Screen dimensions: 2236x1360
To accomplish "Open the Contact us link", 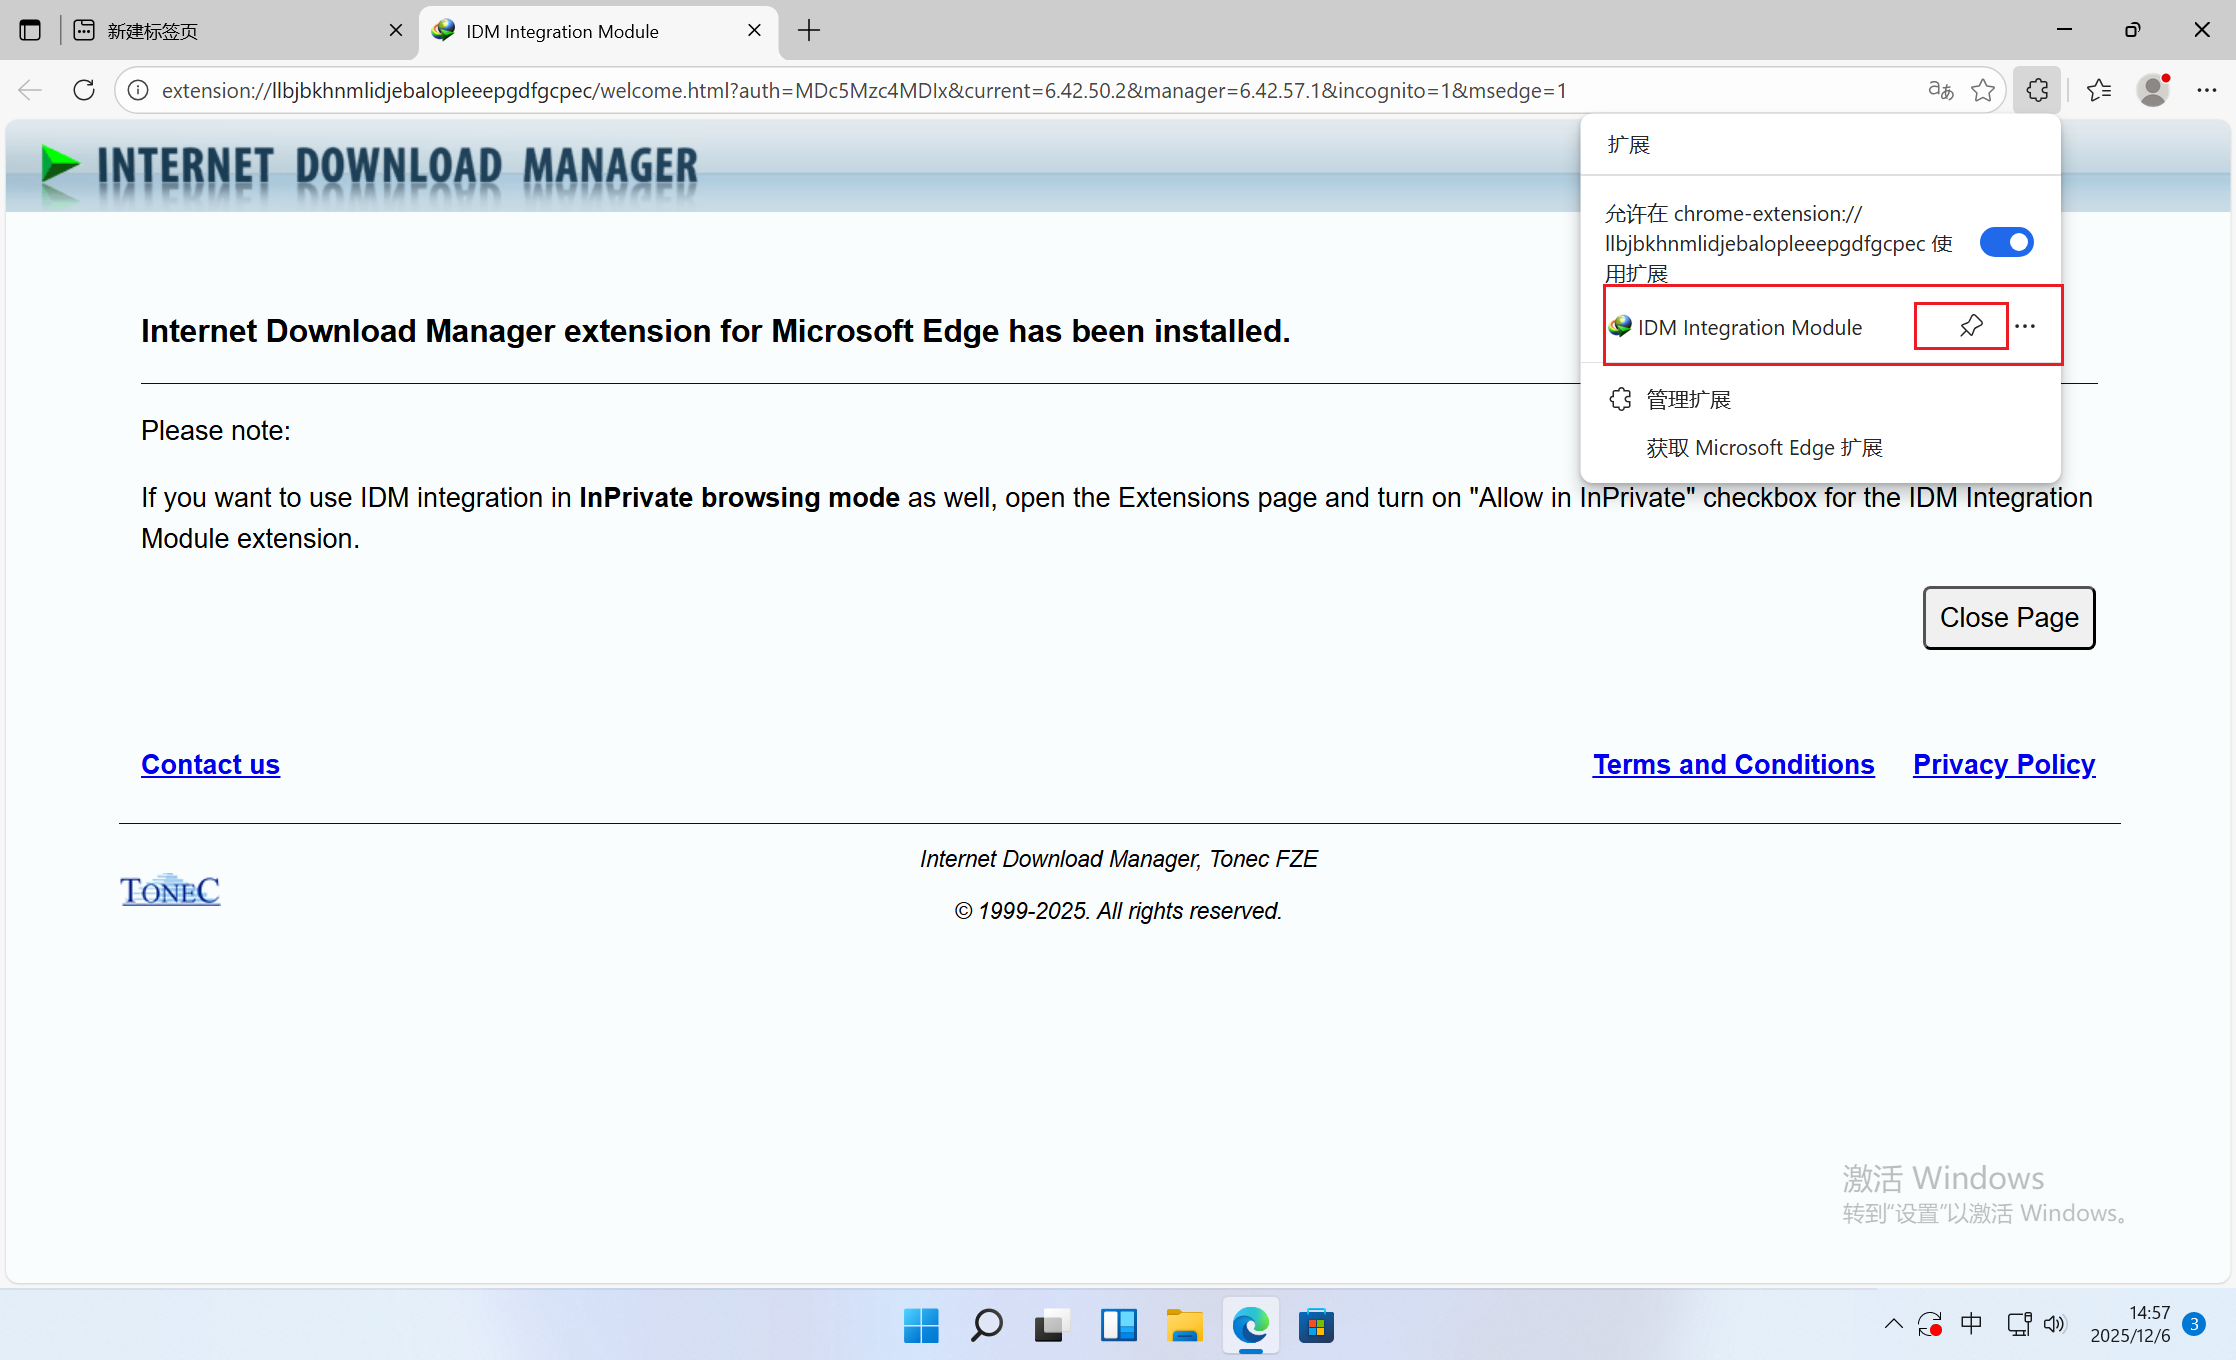I will point(210,764).
